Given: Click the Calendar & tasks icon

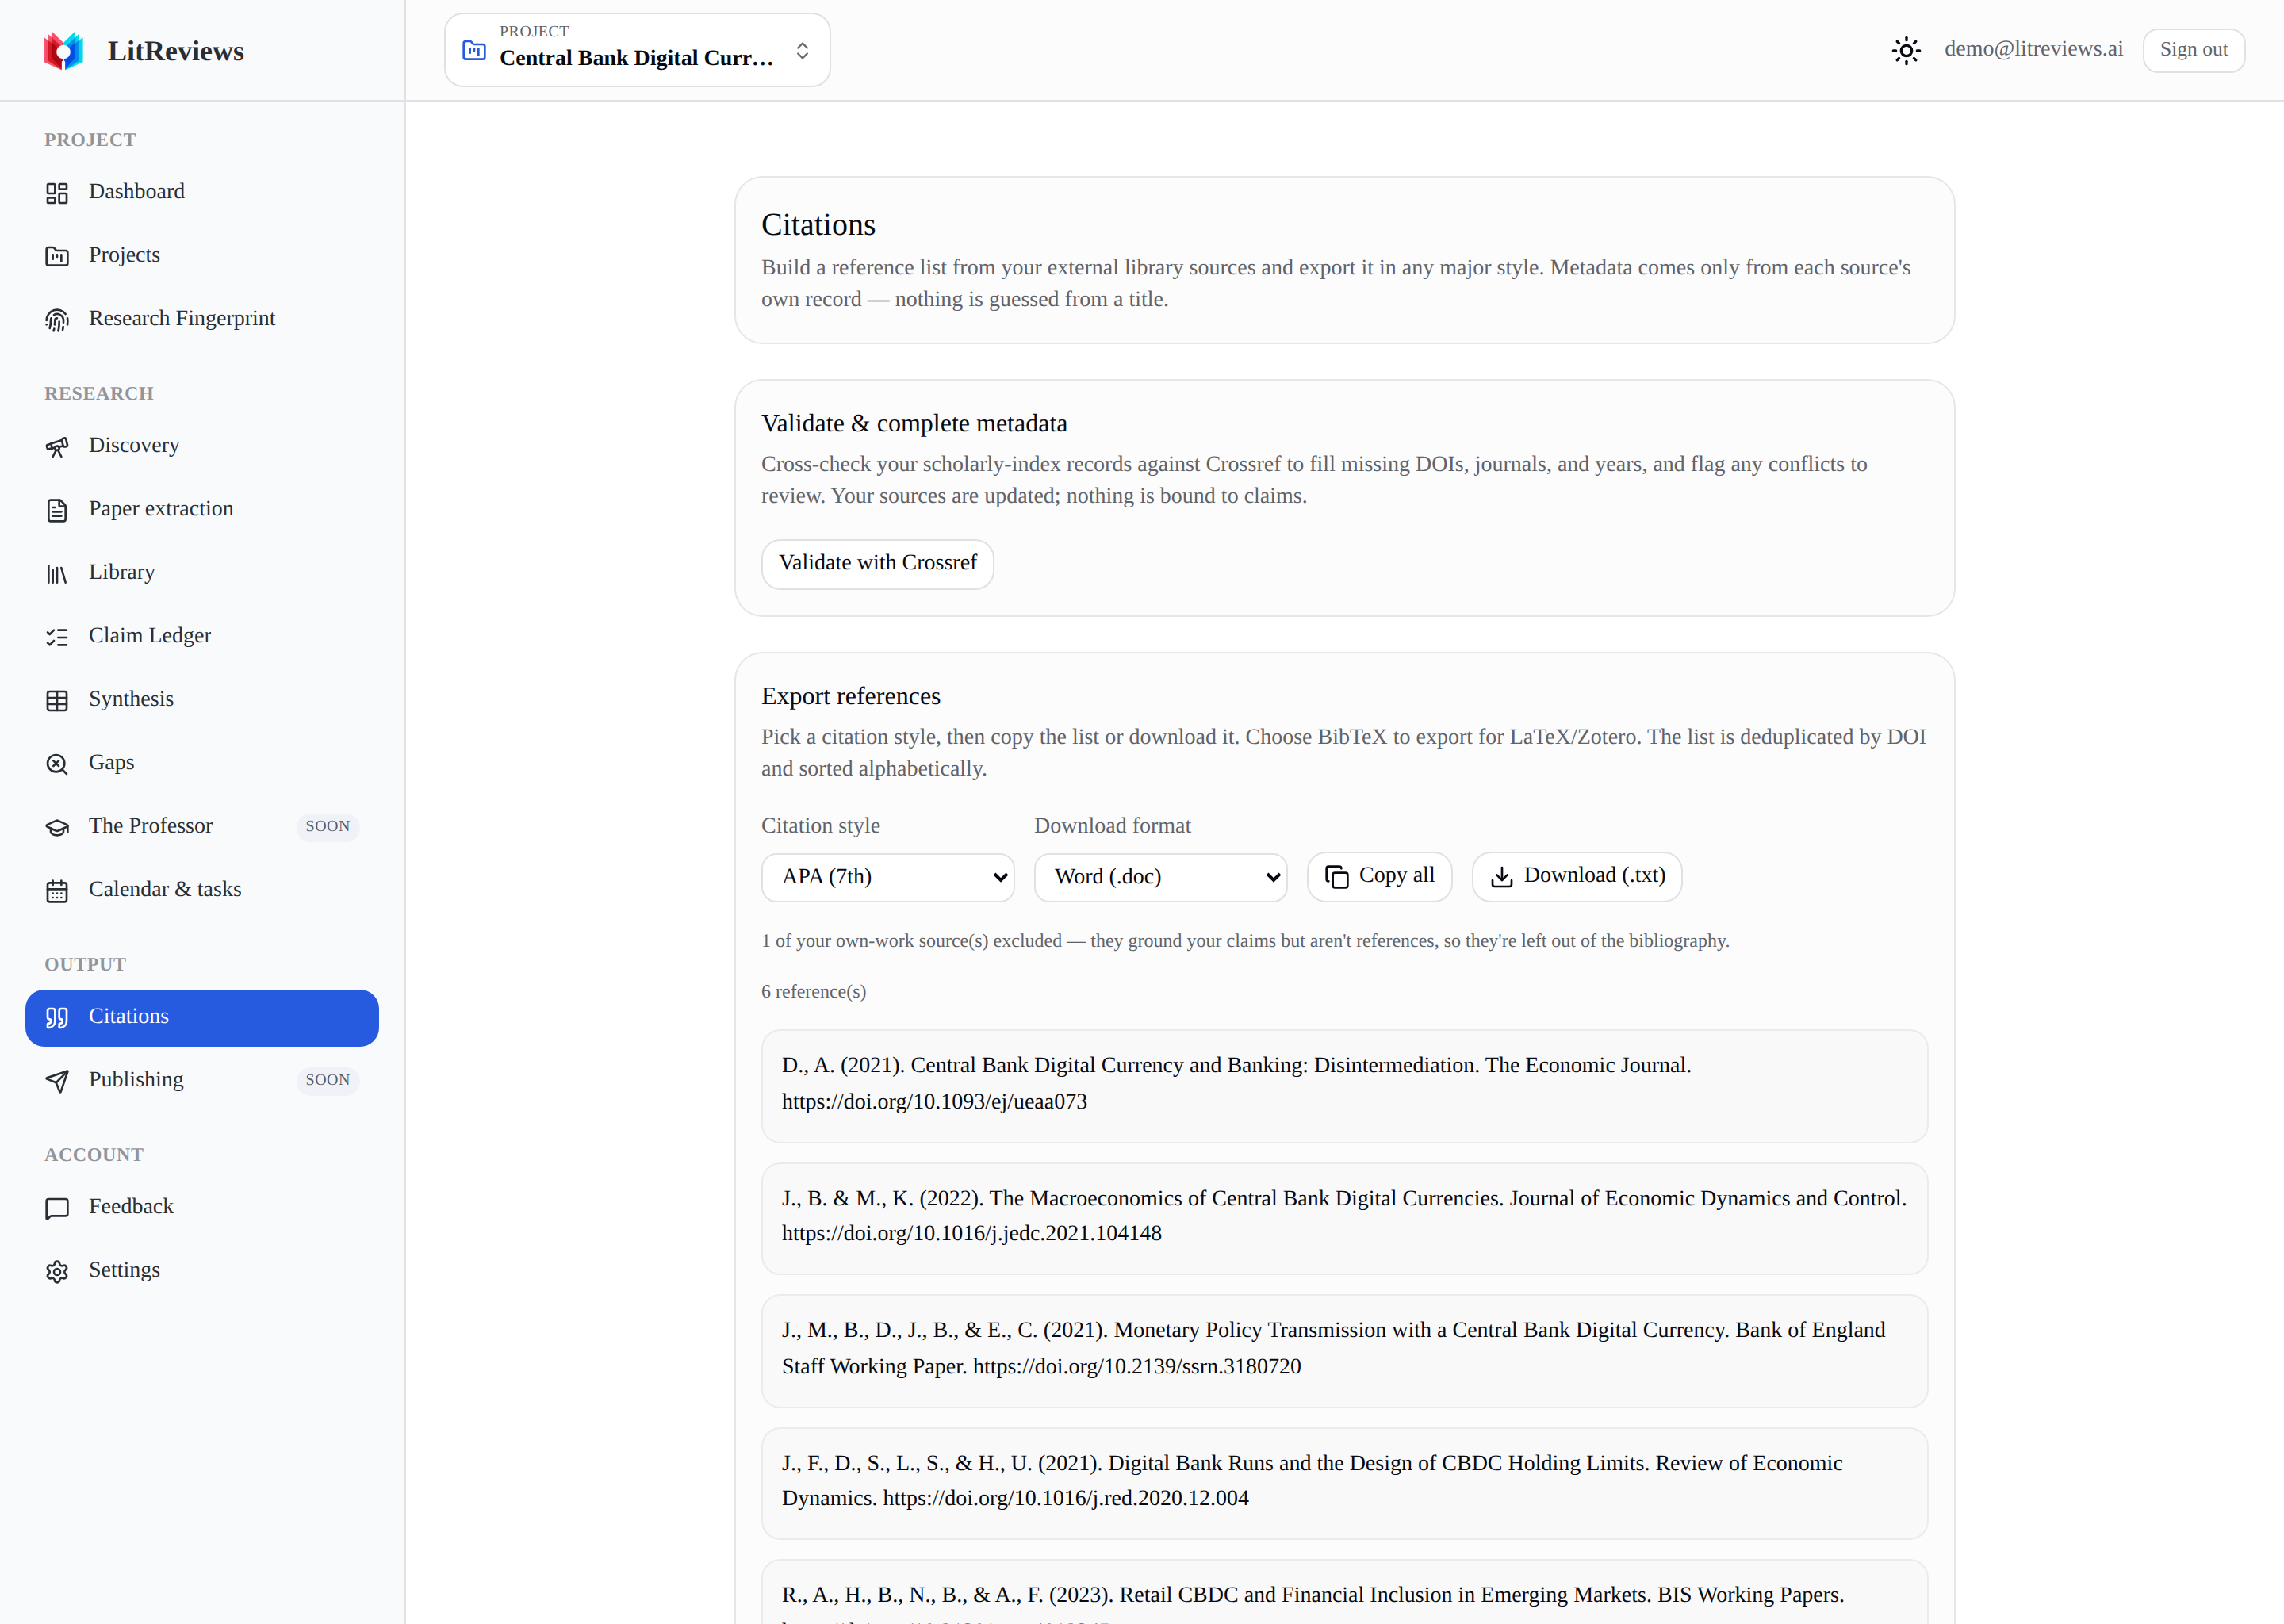Looking at the screenshot, I should [x=57, y=891].
